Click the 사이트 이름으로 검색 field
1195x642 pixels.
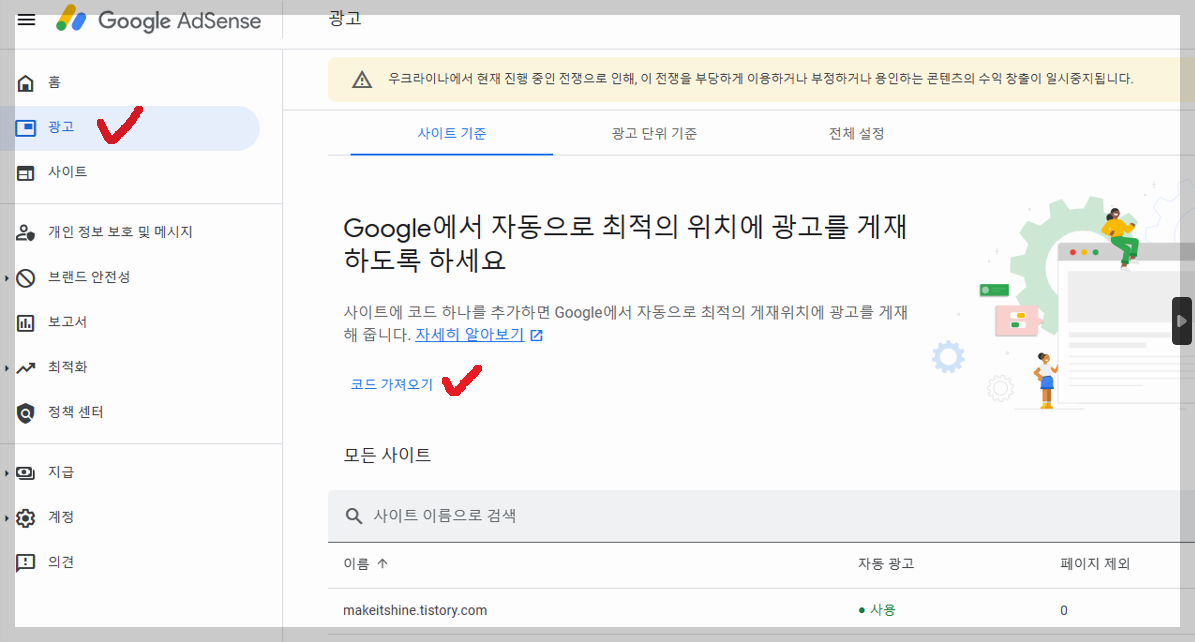761,516
